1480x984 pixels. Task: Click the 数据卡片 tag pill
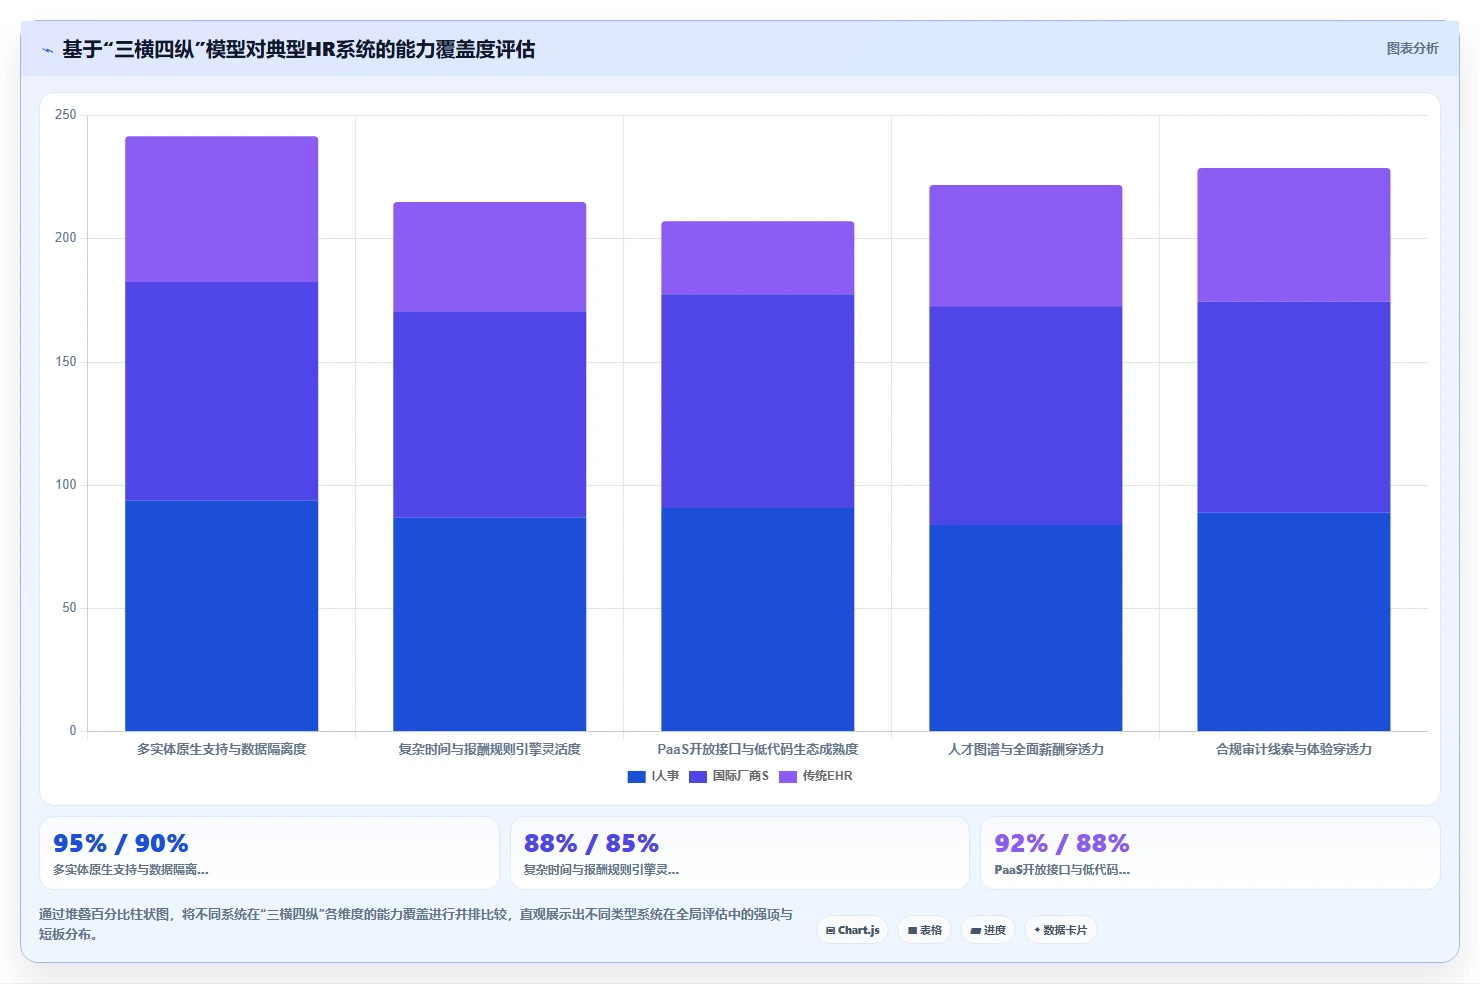click(x=1061, y=930)
